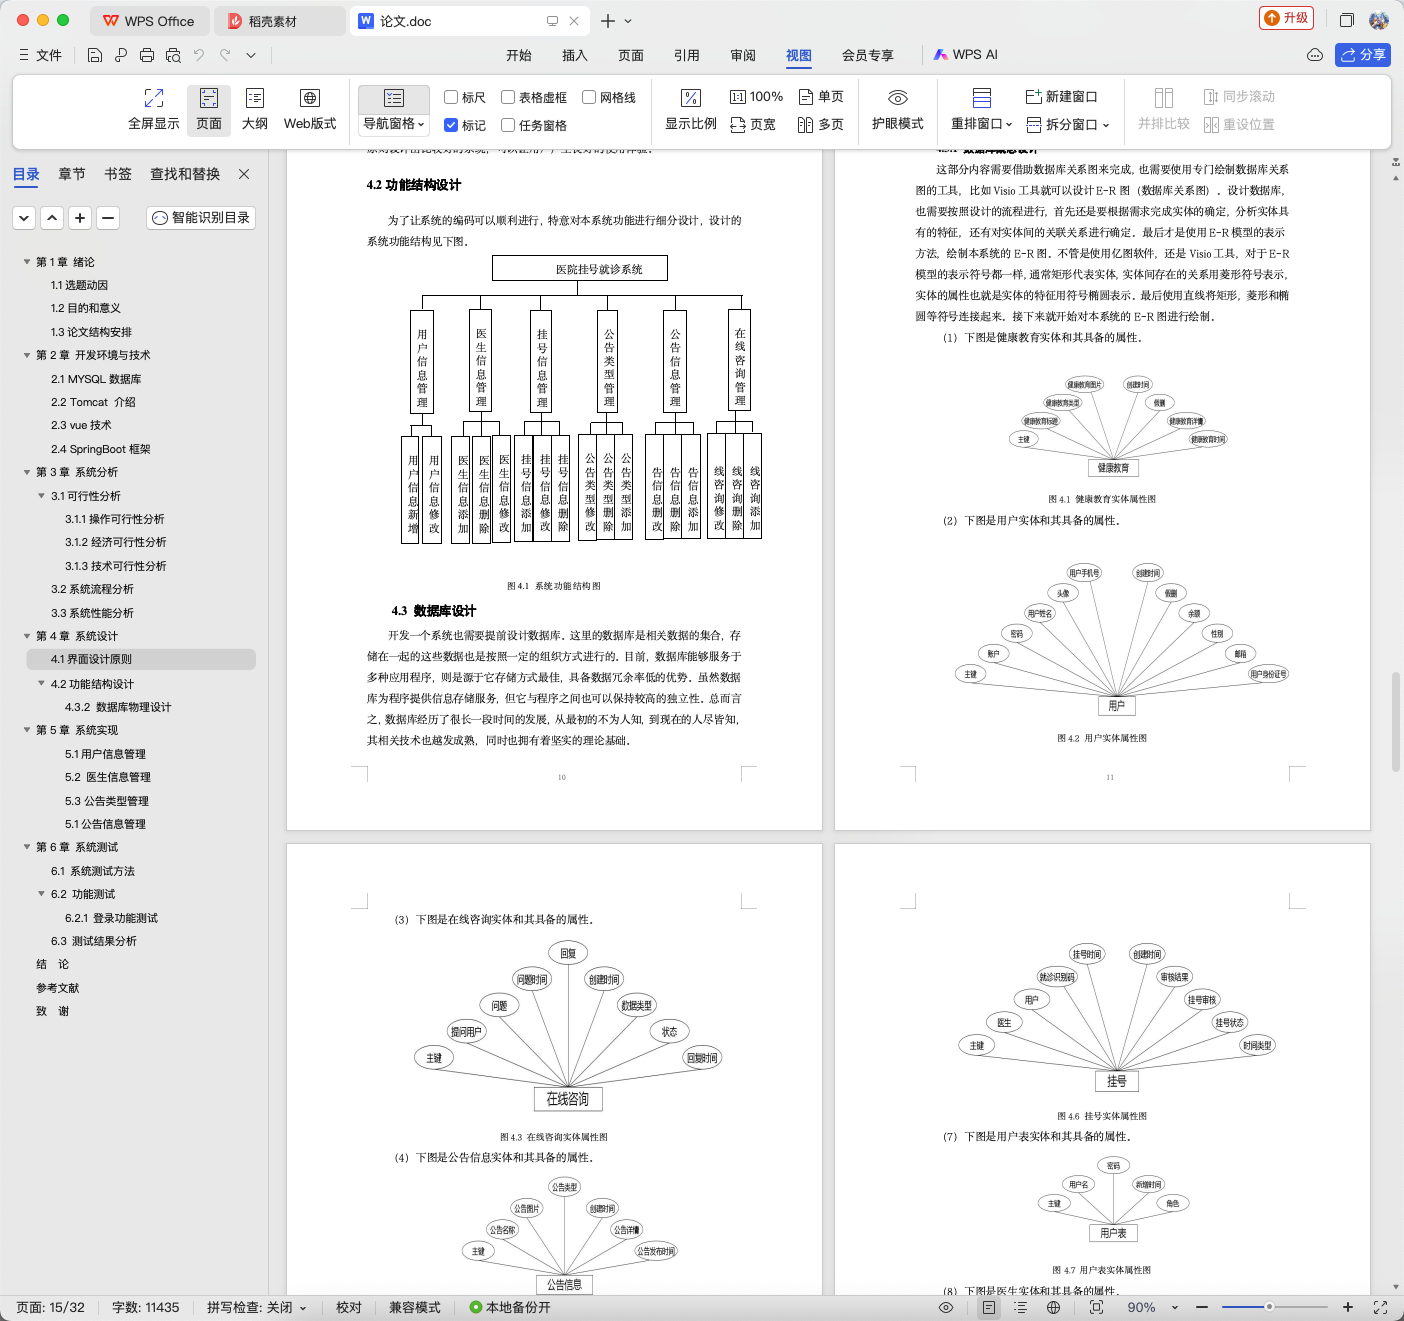Open the 开始 ribbon tab
Screen dimensions: 1404x1321
click(519, 55)
